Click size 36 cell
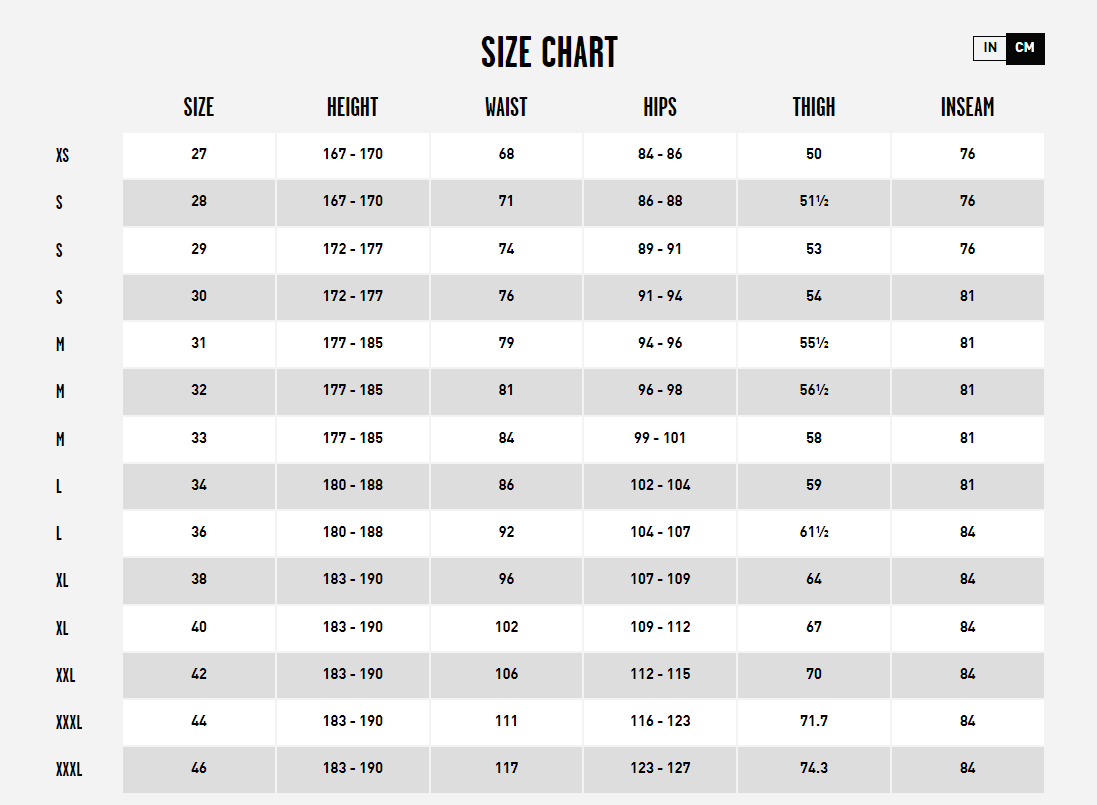The width and height of the screenshot is (1097, 805). (x=199, y=532)
